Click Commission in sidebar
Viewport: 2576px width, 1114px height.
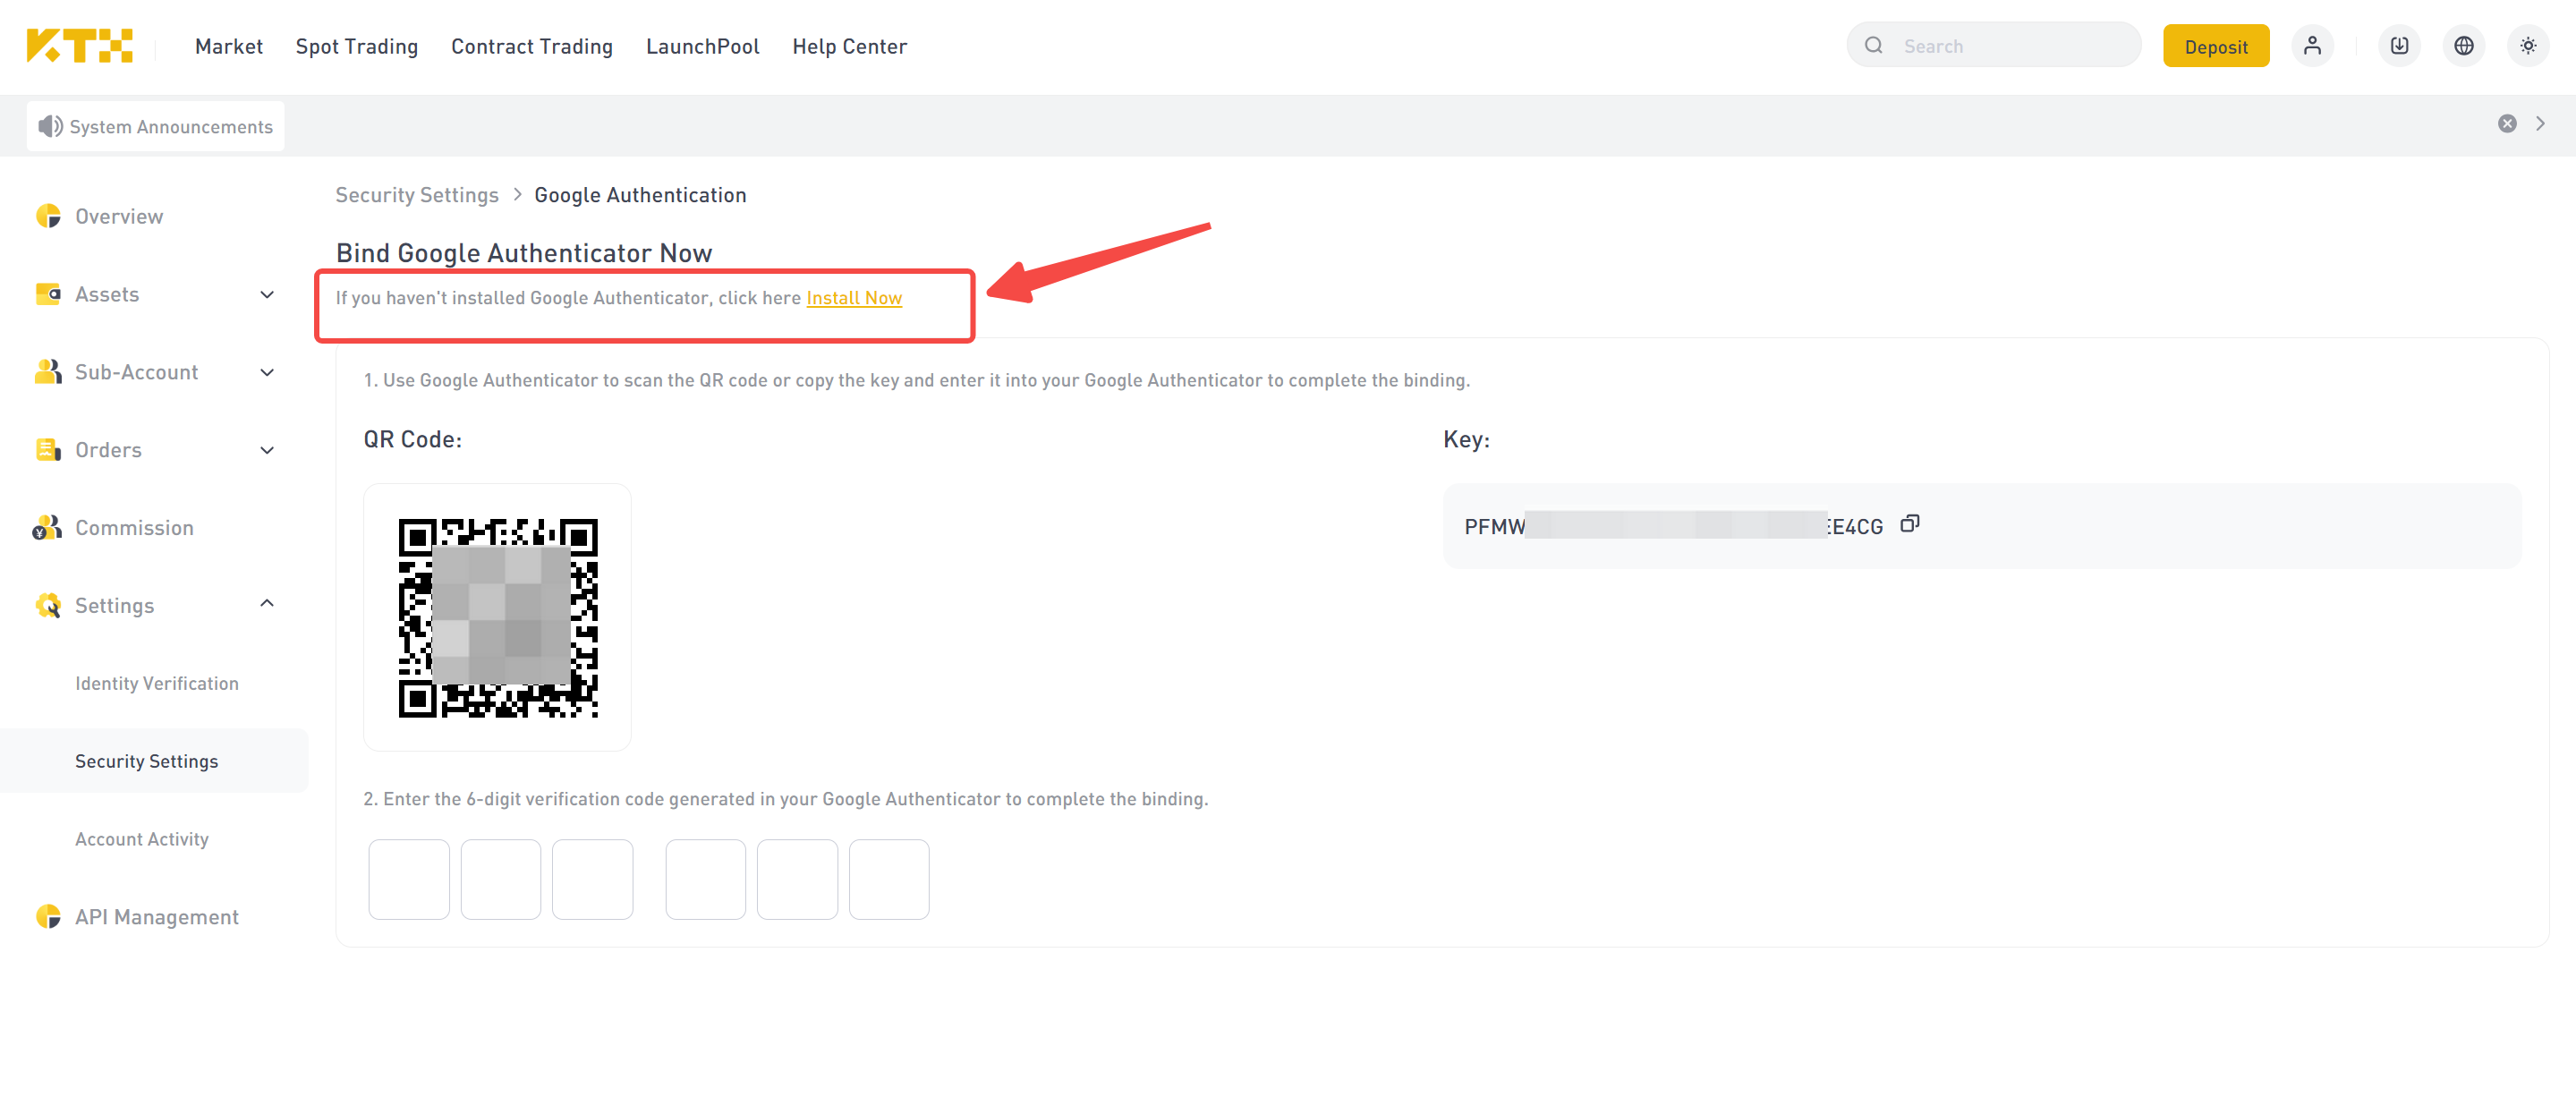[x=135, y=528]
